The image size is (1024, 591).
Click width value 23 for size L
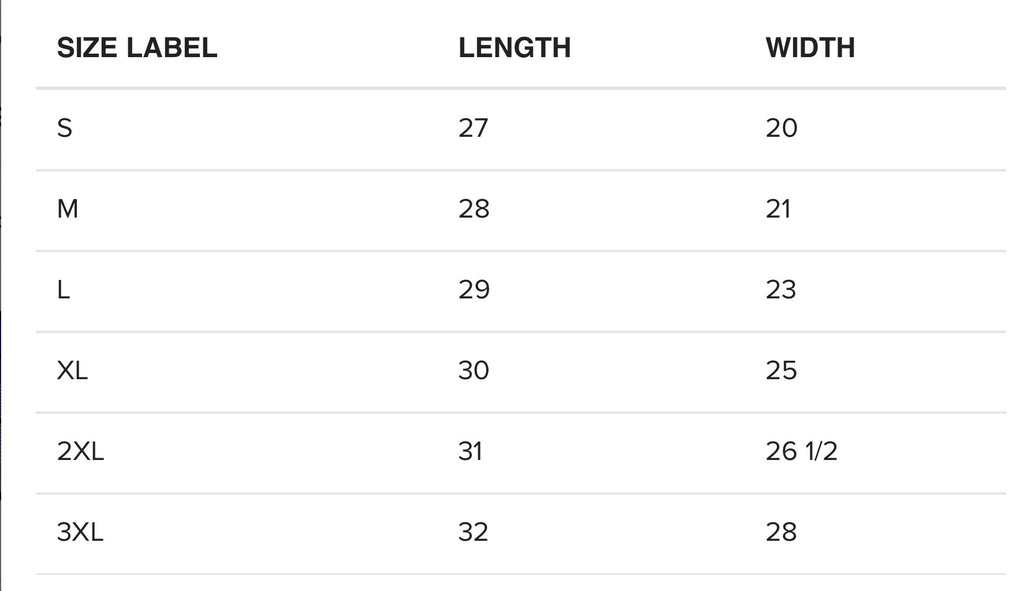click(781, 290)
